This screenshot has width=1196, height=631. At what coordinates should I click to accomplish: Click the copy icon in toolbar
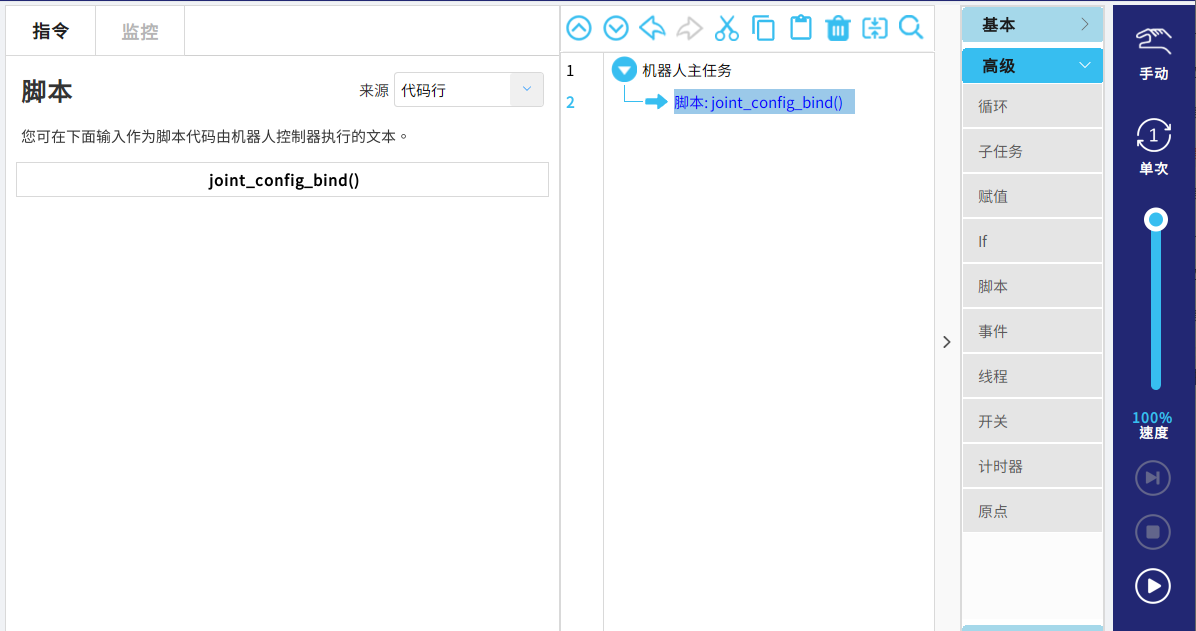pos(764,28)
